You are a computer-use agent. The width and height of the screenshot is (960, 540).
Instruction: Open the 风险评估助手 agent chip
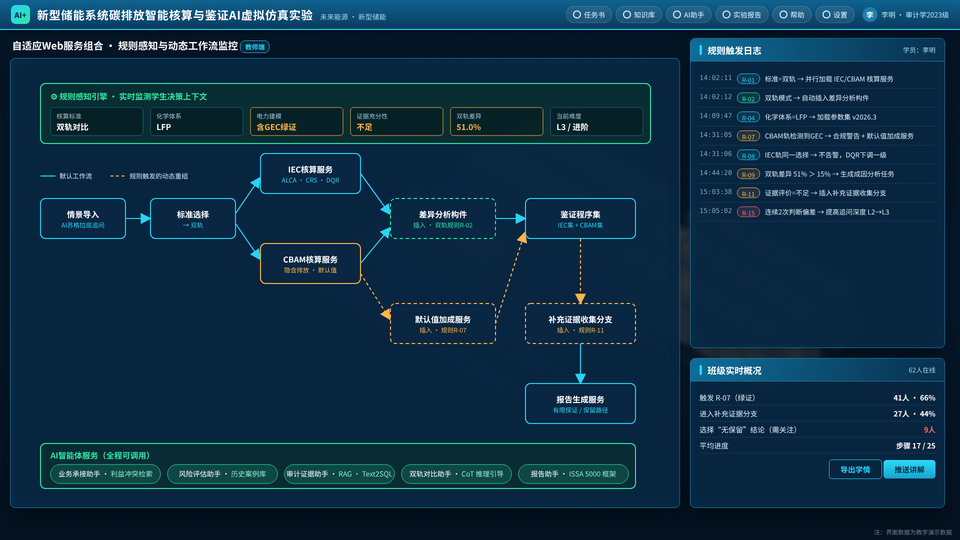(x=222, y=474)
